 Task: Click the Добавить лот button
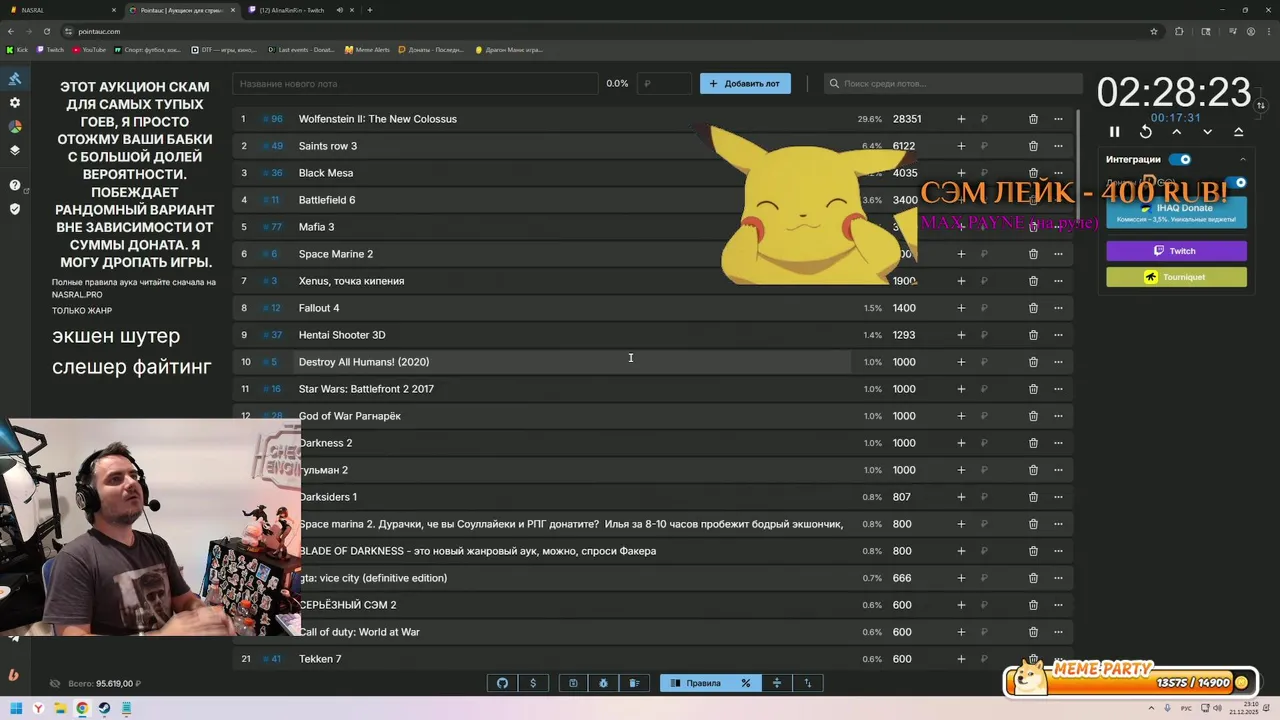point(745,84)
